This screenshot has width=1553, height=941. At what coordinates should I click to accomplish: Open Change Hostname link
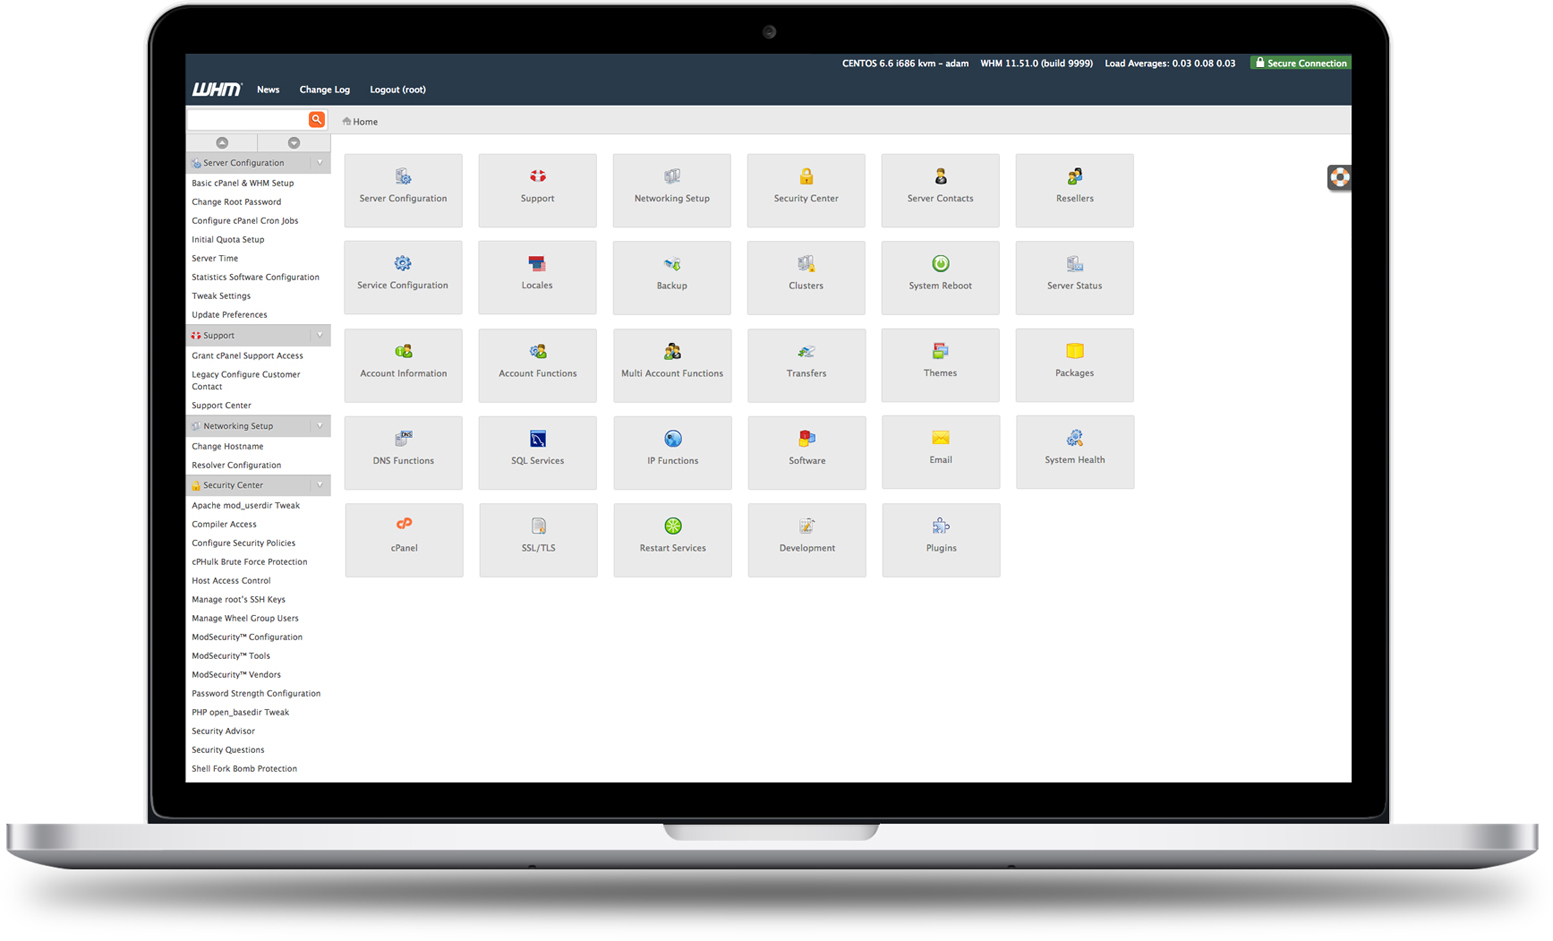(x=227, y=447)
